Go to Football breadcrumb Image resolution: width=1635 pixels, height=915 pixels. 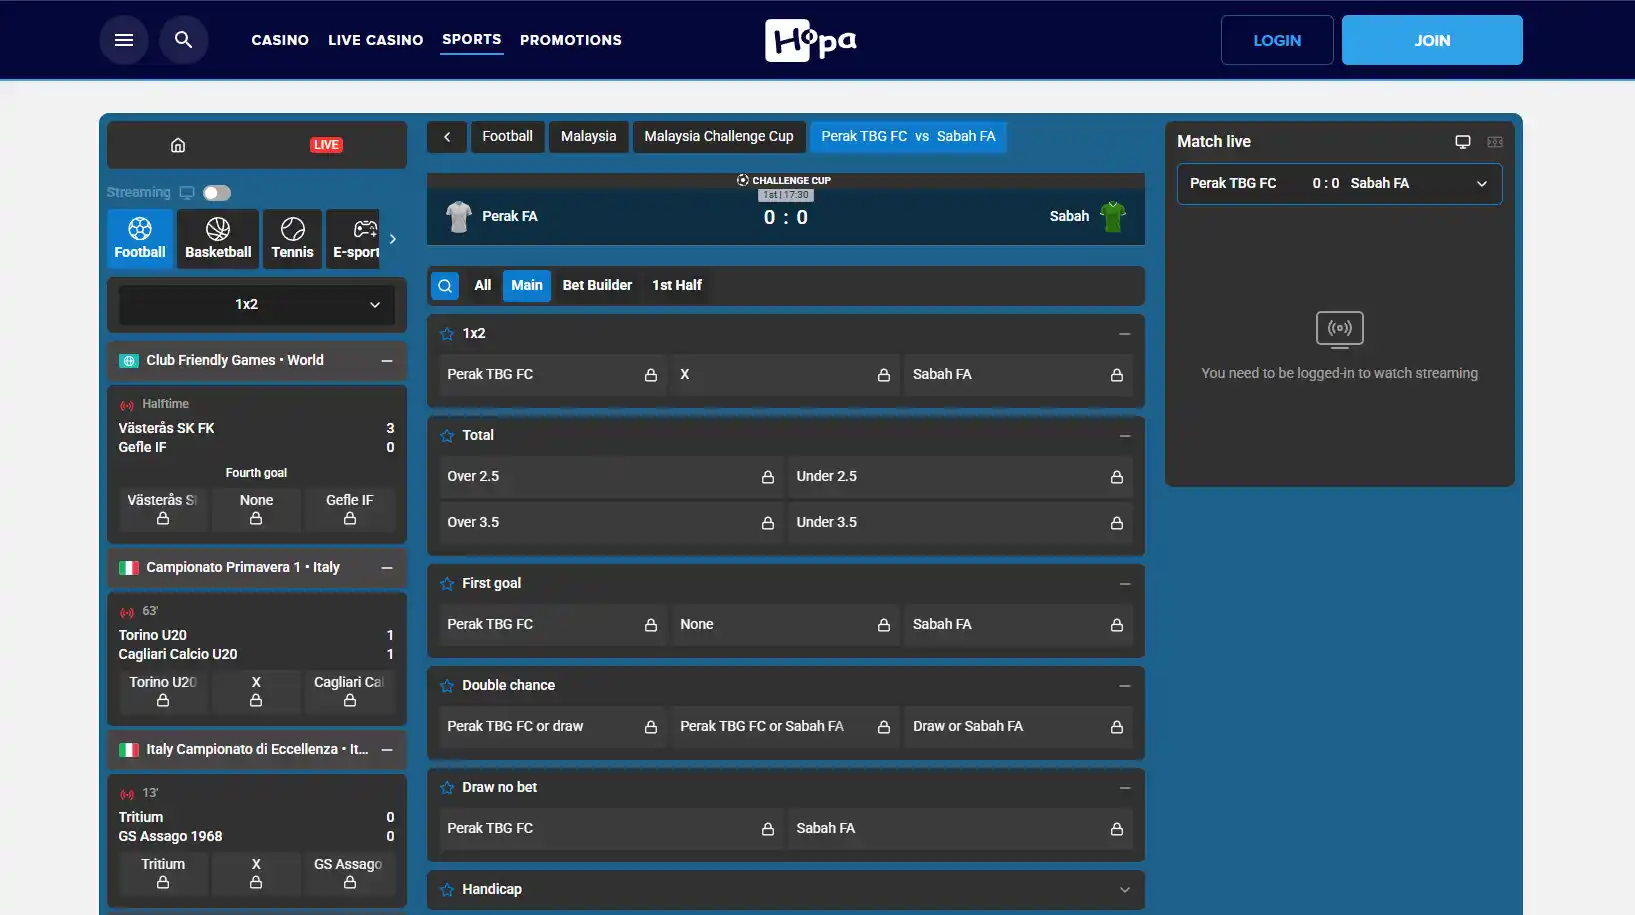(x=507, y=137)
